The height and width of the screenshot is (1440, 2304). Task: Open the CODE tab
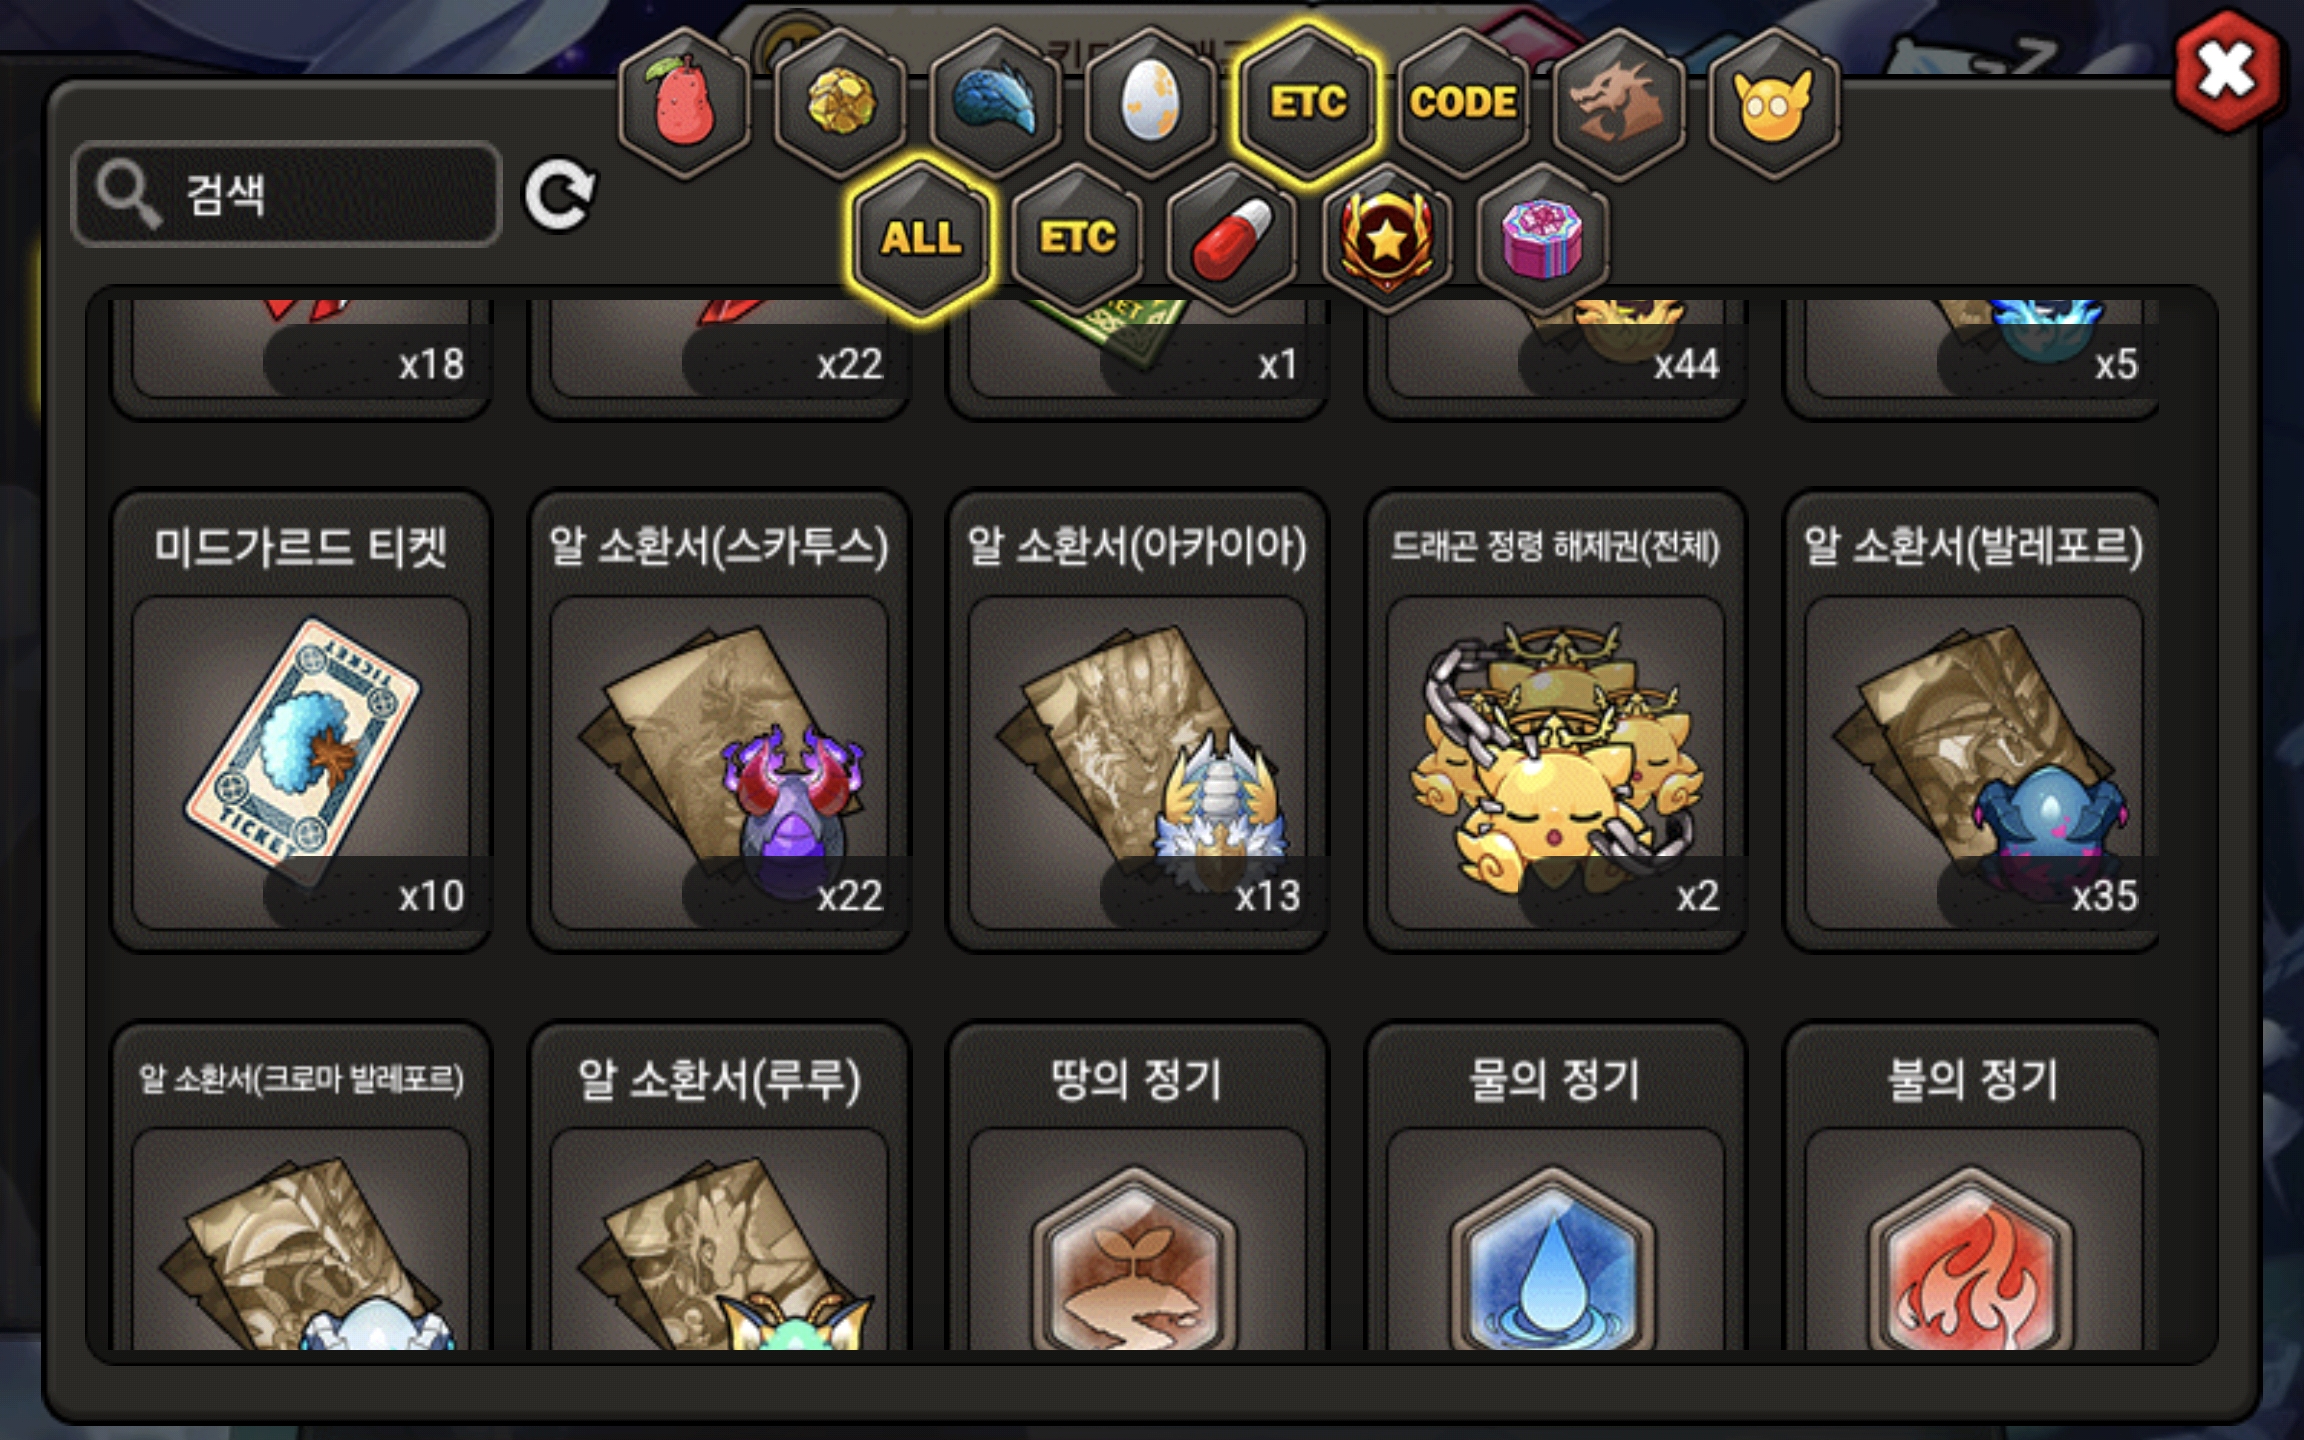pos(1464,103)
